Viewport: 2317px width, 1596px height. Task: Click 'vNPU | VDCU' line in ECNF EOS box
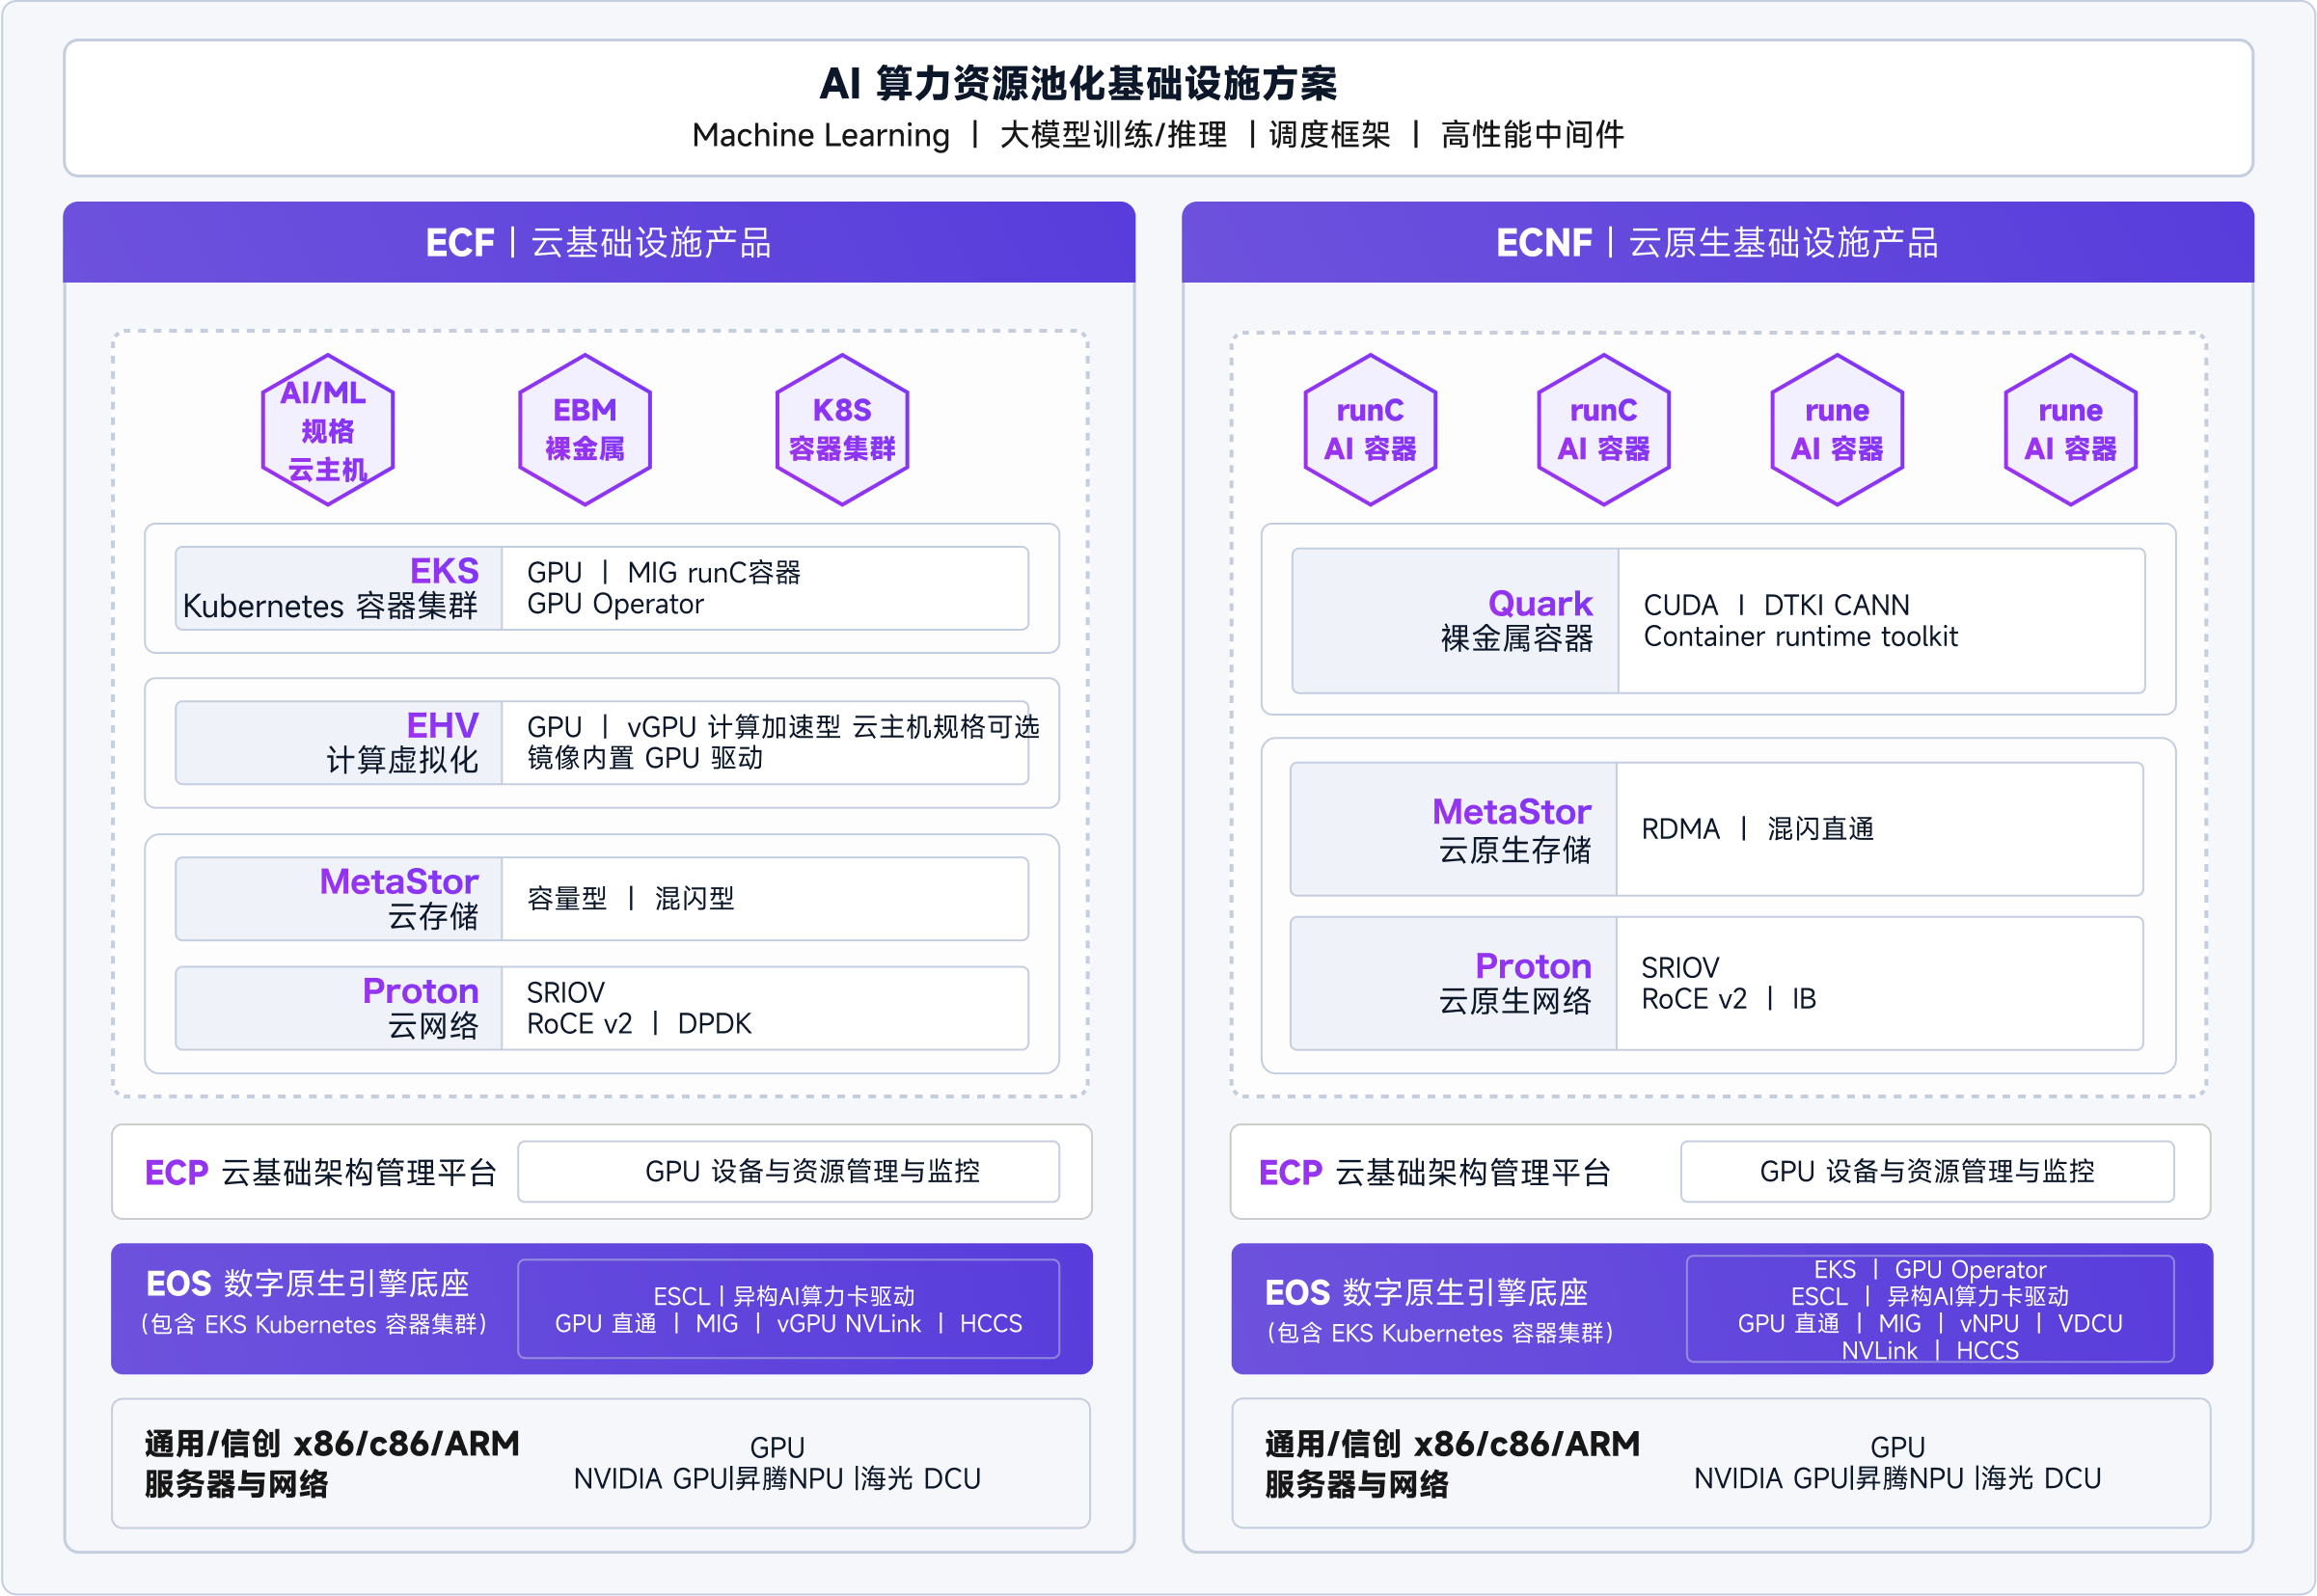(x=2040, y=1323)
